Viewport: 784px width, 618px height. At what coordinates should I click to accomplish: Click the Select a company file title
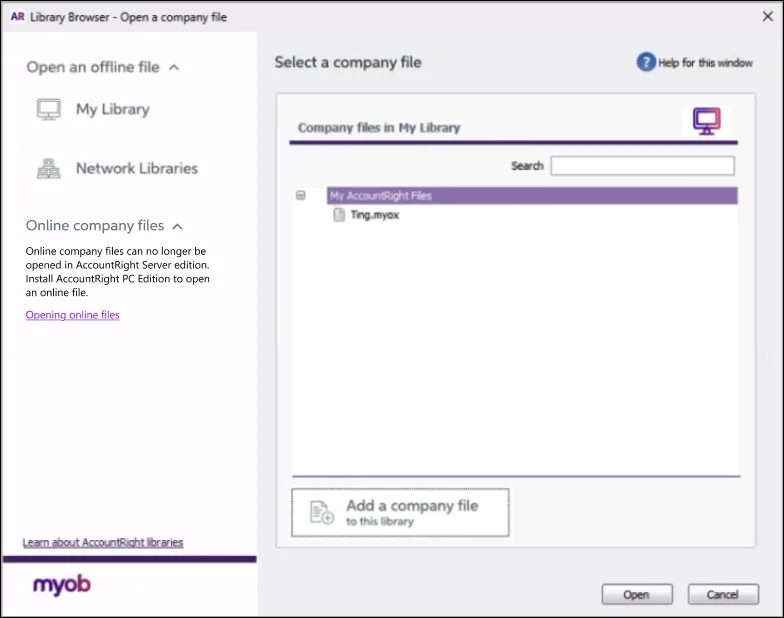[x=348, y=62]
